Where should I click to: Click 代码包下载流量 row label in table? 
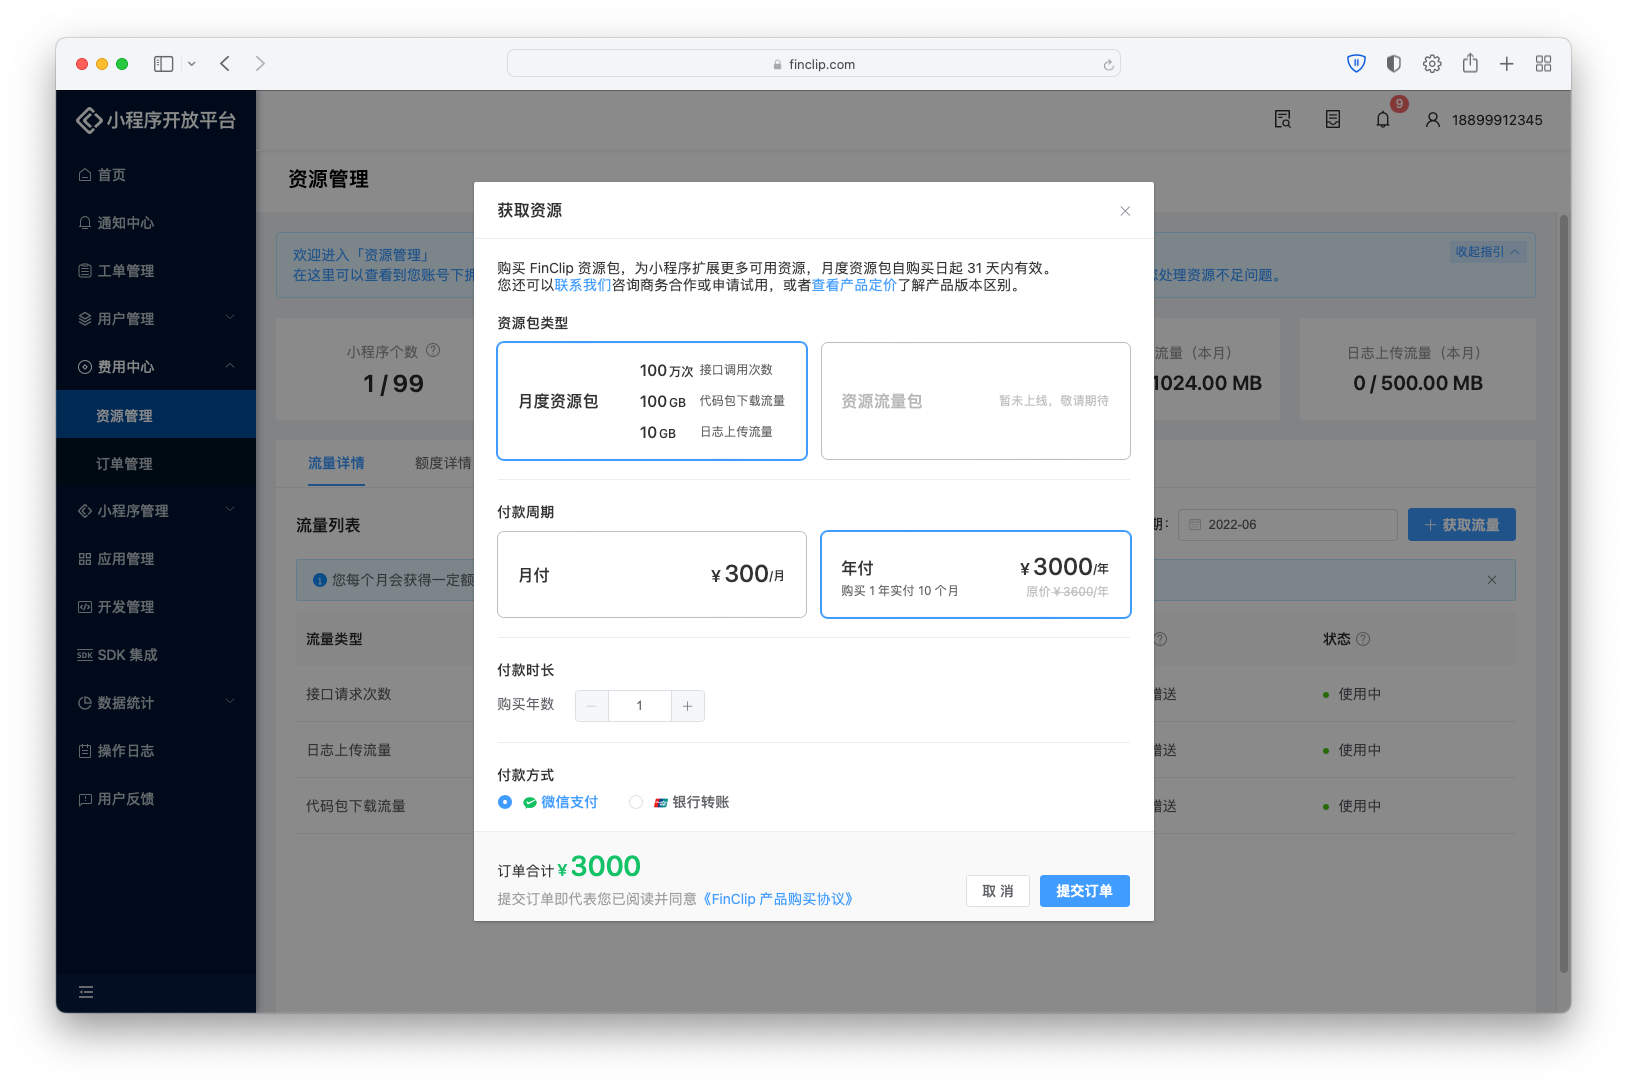356,806
